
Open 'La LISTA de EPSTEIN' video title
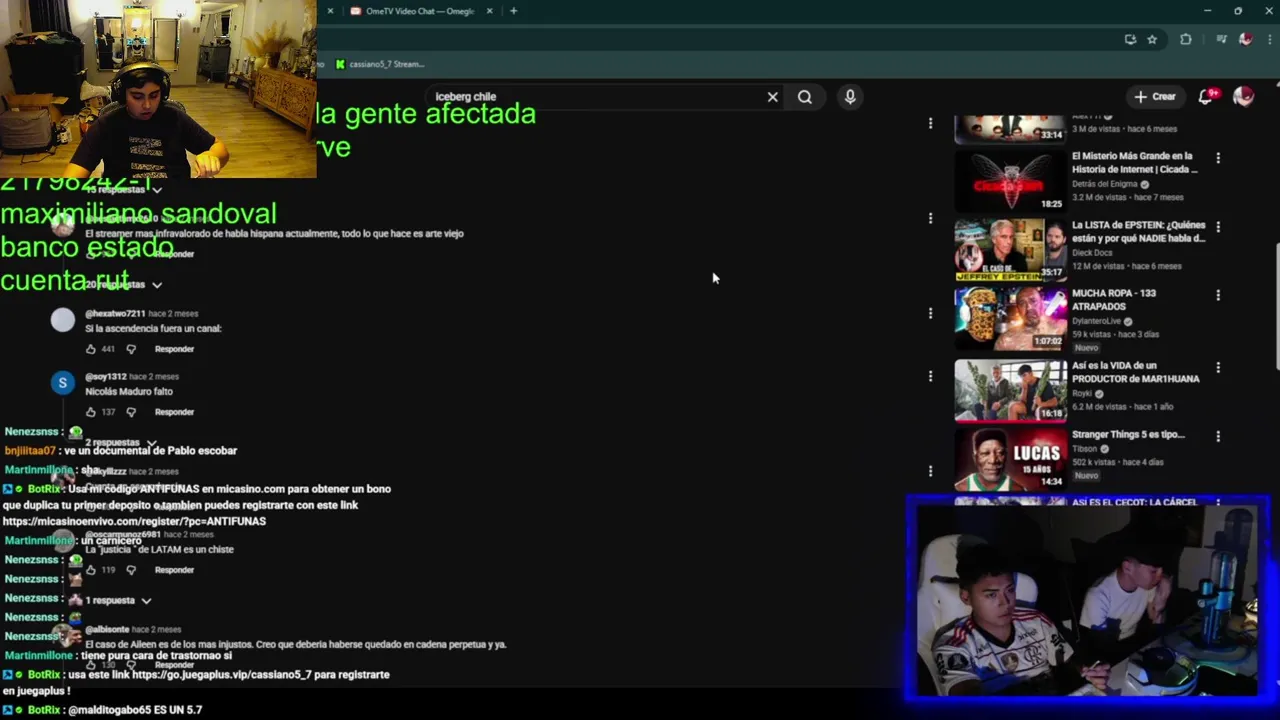point(1138,232)
